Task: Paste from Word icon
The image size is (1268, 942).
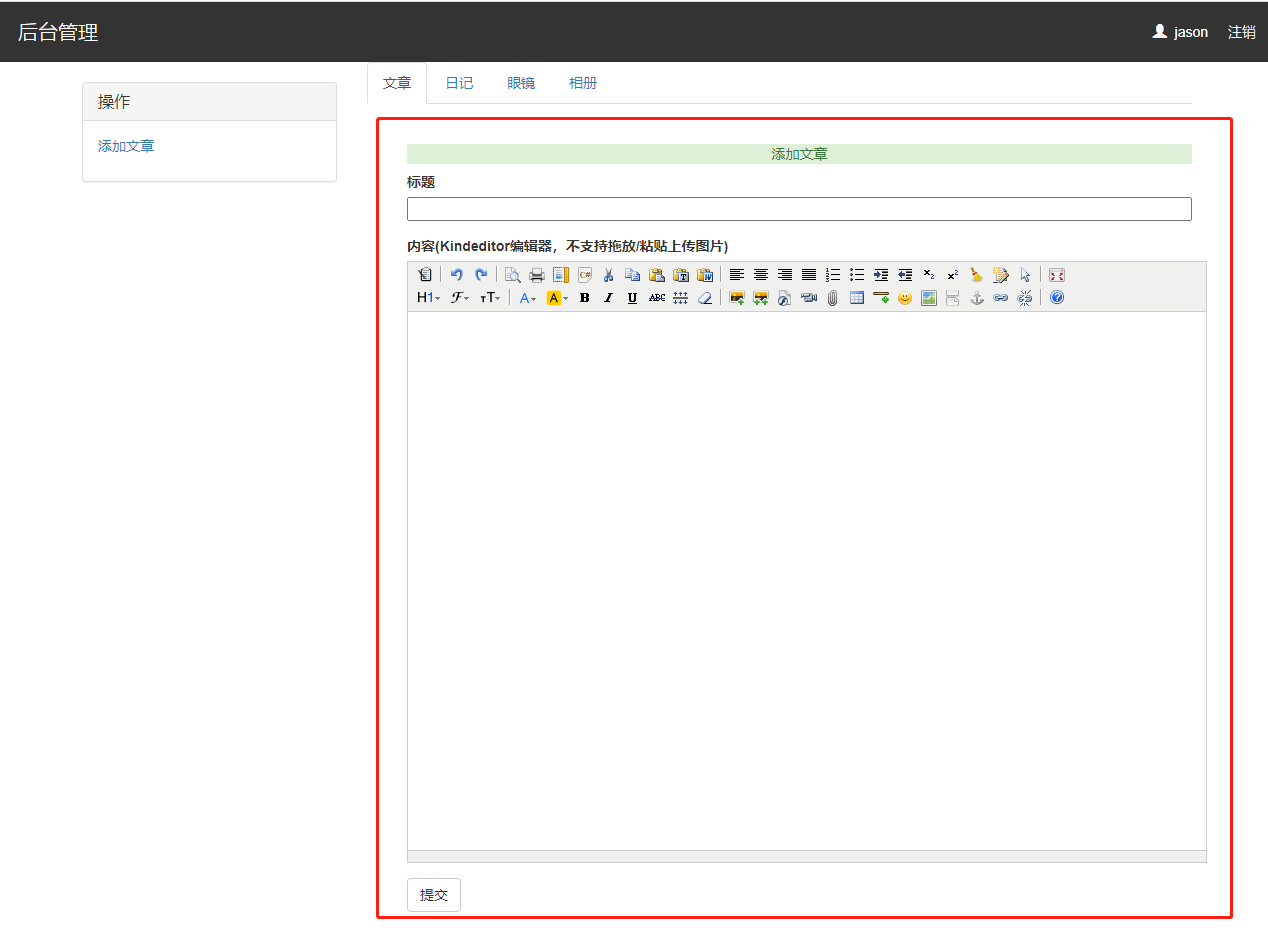Action: [x=705, y=275]
